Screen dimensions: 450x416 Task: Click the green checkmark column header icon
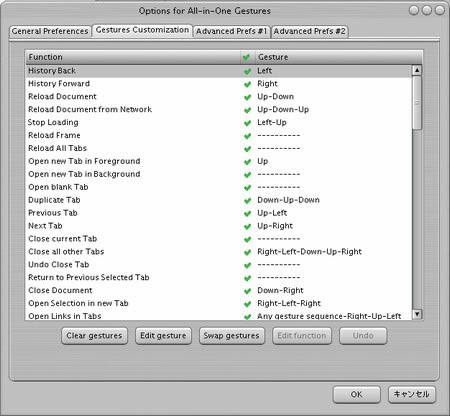pos(246,57)
